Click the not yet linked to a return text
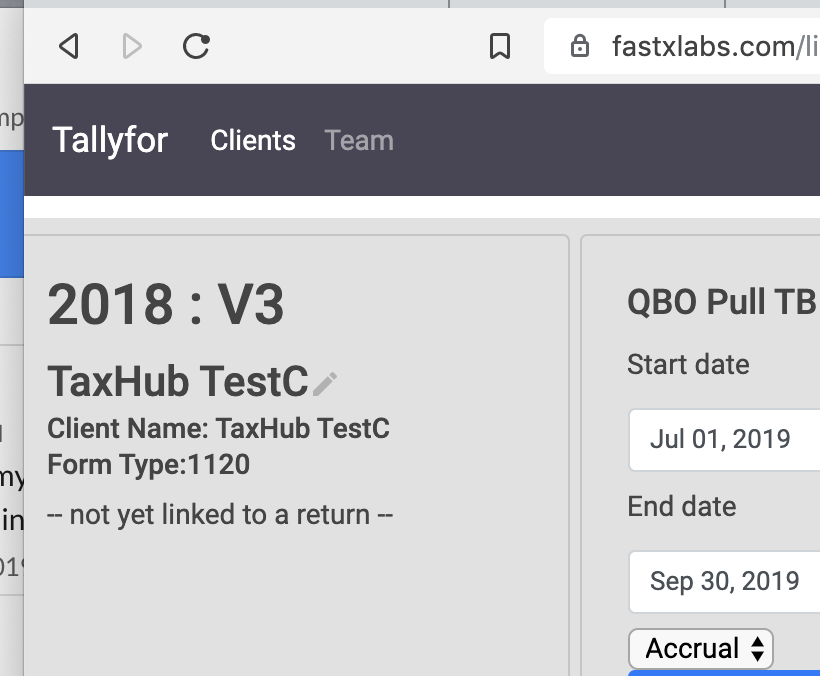The image size is (820, 676). coord(220,514)
